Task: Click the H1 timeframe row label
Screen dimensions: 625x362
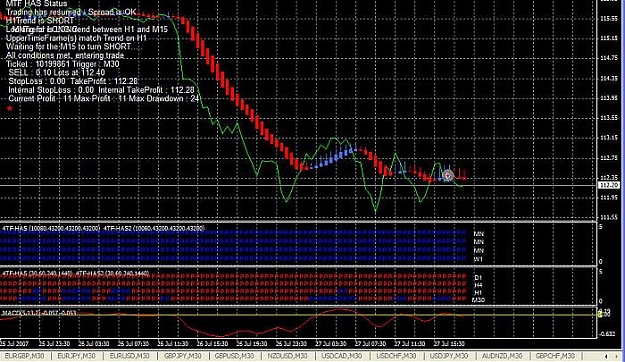Action: click(x=478, y=292)
